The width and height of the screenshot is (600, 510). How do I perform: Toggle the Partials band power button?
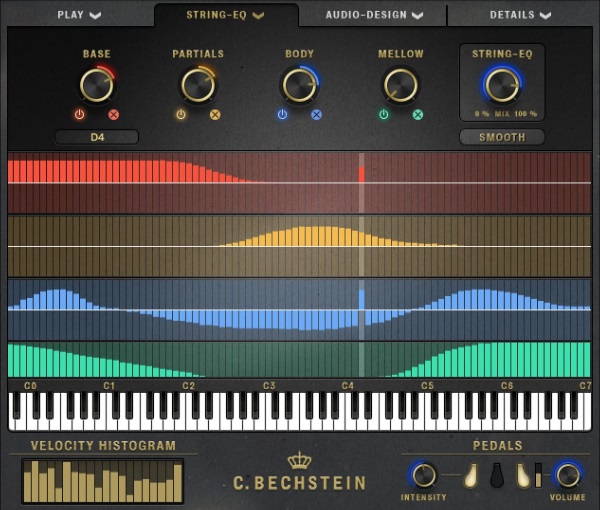[181, 114]
